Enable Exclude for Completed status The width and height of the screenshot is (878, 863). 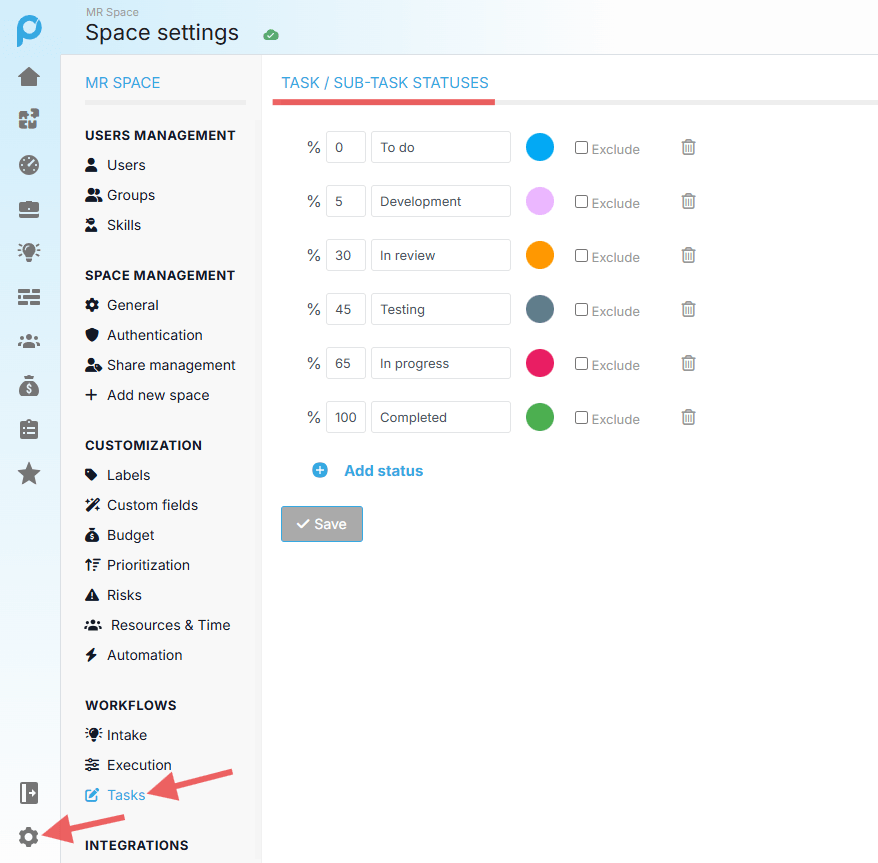pyautogui.click(x=581, y=418)
